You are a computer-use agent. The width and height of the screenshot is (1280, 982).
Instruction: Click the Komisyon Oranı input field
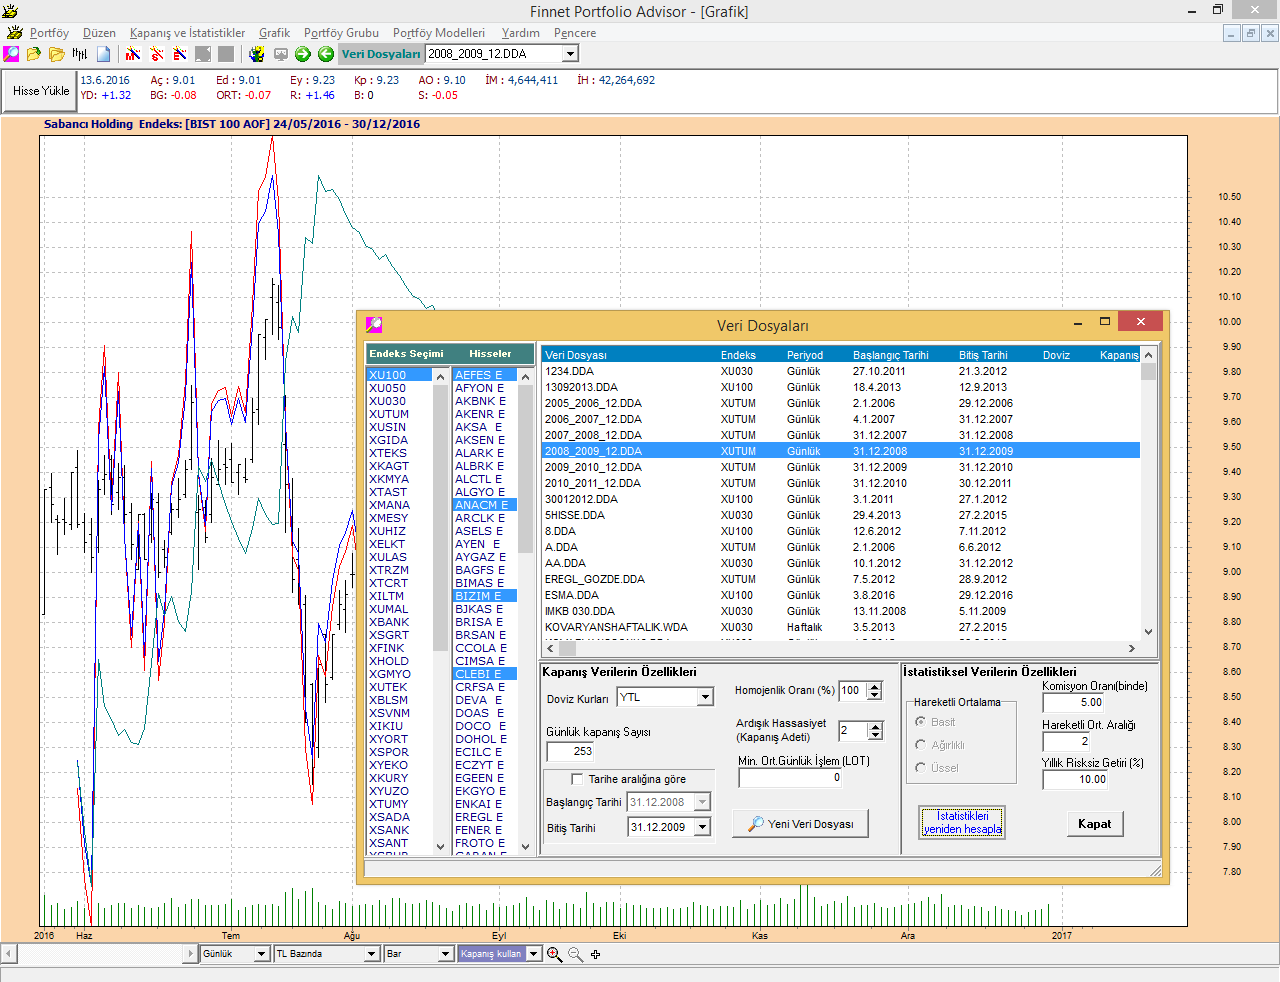pyautogui.click(x=1073, y=703)
